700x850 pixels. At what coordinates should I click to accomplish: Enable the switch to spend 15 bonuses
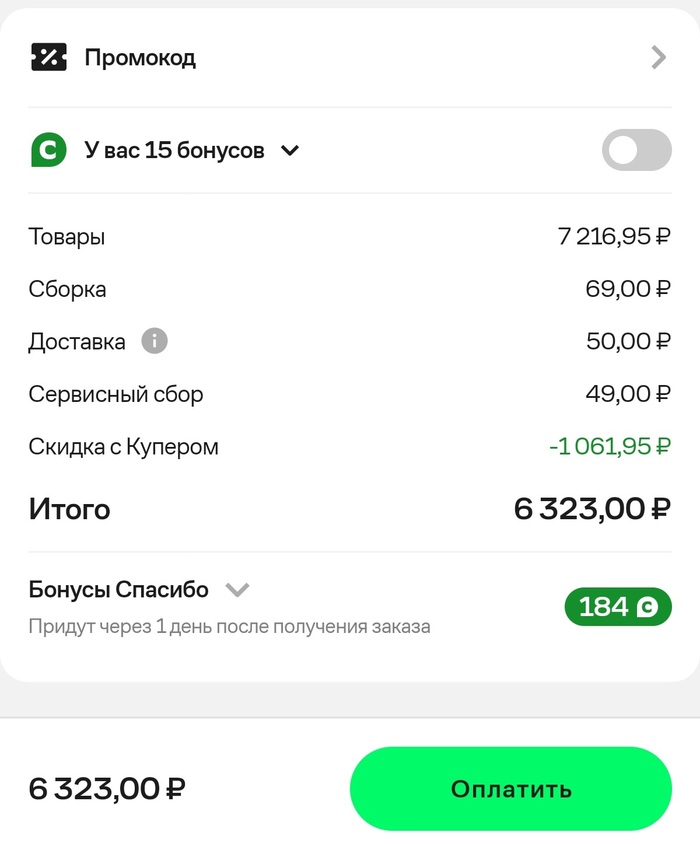[636, 150]
